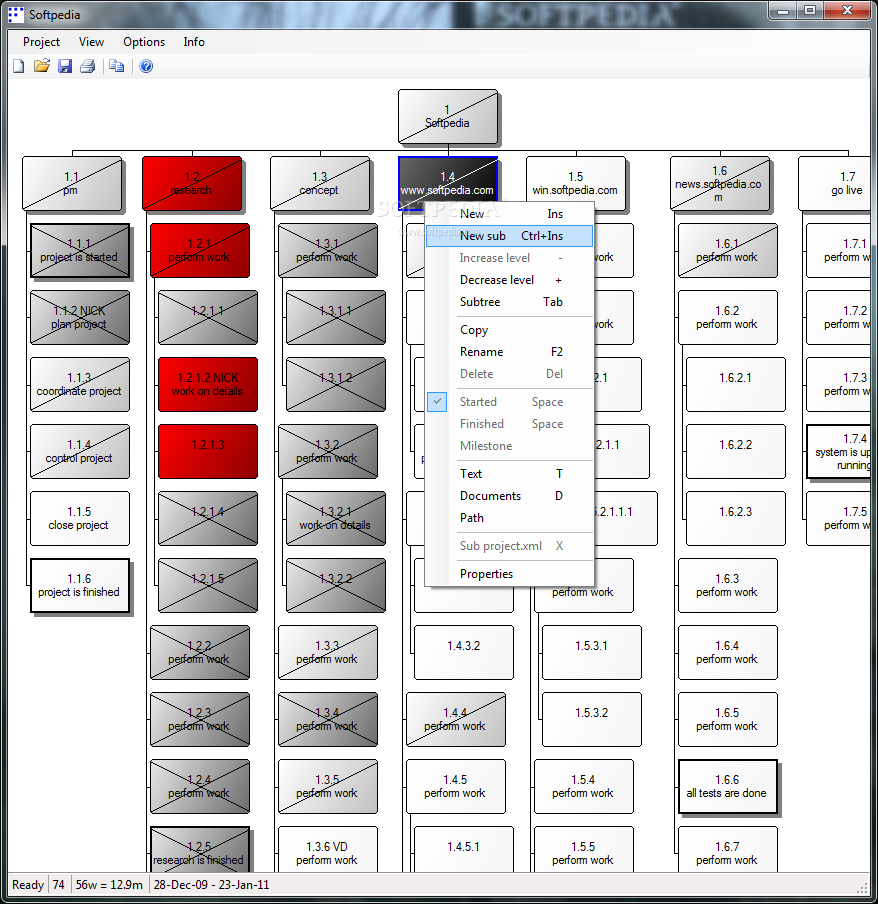Select node 1.3 concept

[x=320, y=183]
